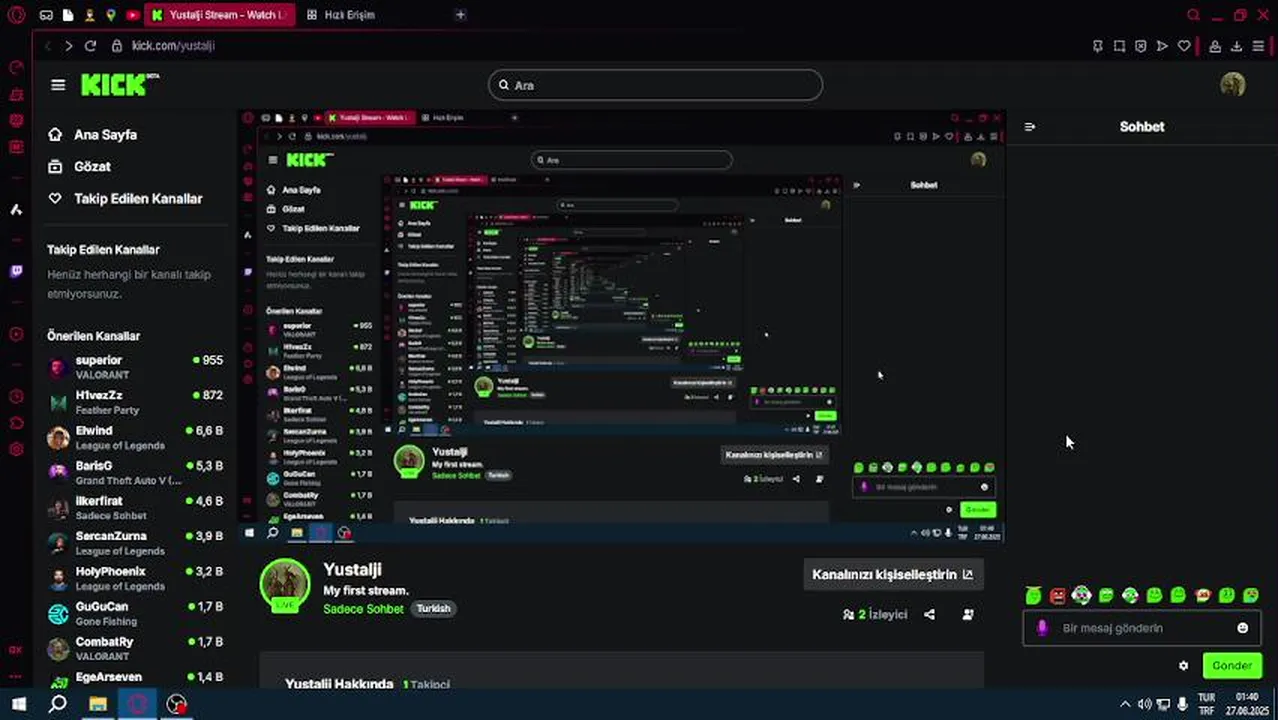Toggle Kick hamburger sidebar menu
The image size is (1278, 720).
[58, 85]
